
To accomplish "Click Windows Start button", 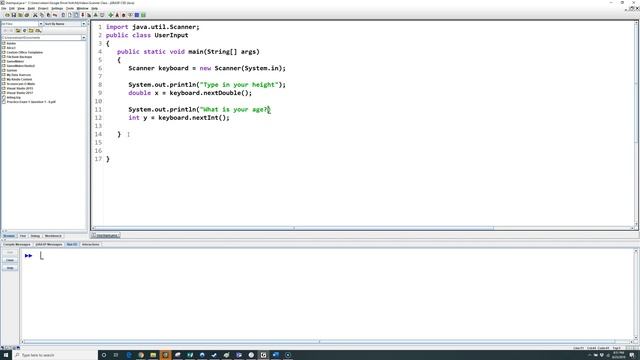I will pos(6,355).
